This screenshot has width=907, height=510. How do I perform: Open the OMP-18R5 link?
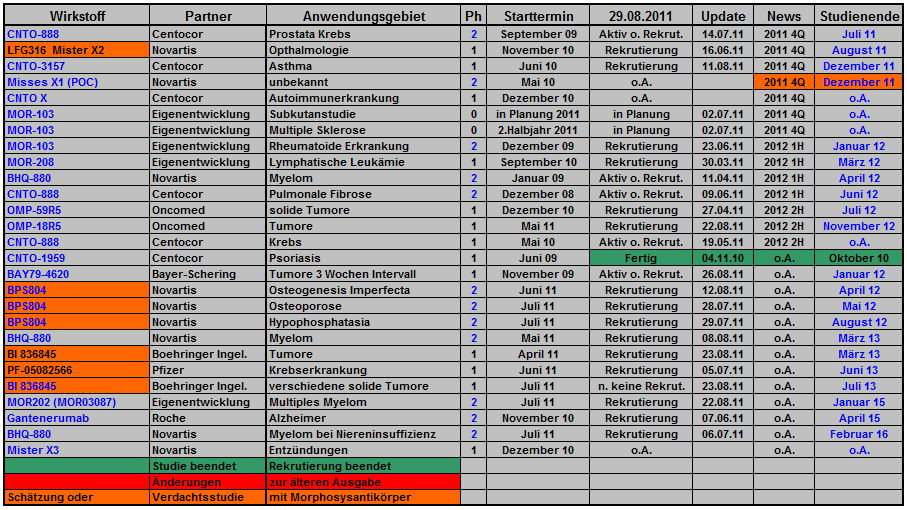pyautogui.click(x=34, y=227)
